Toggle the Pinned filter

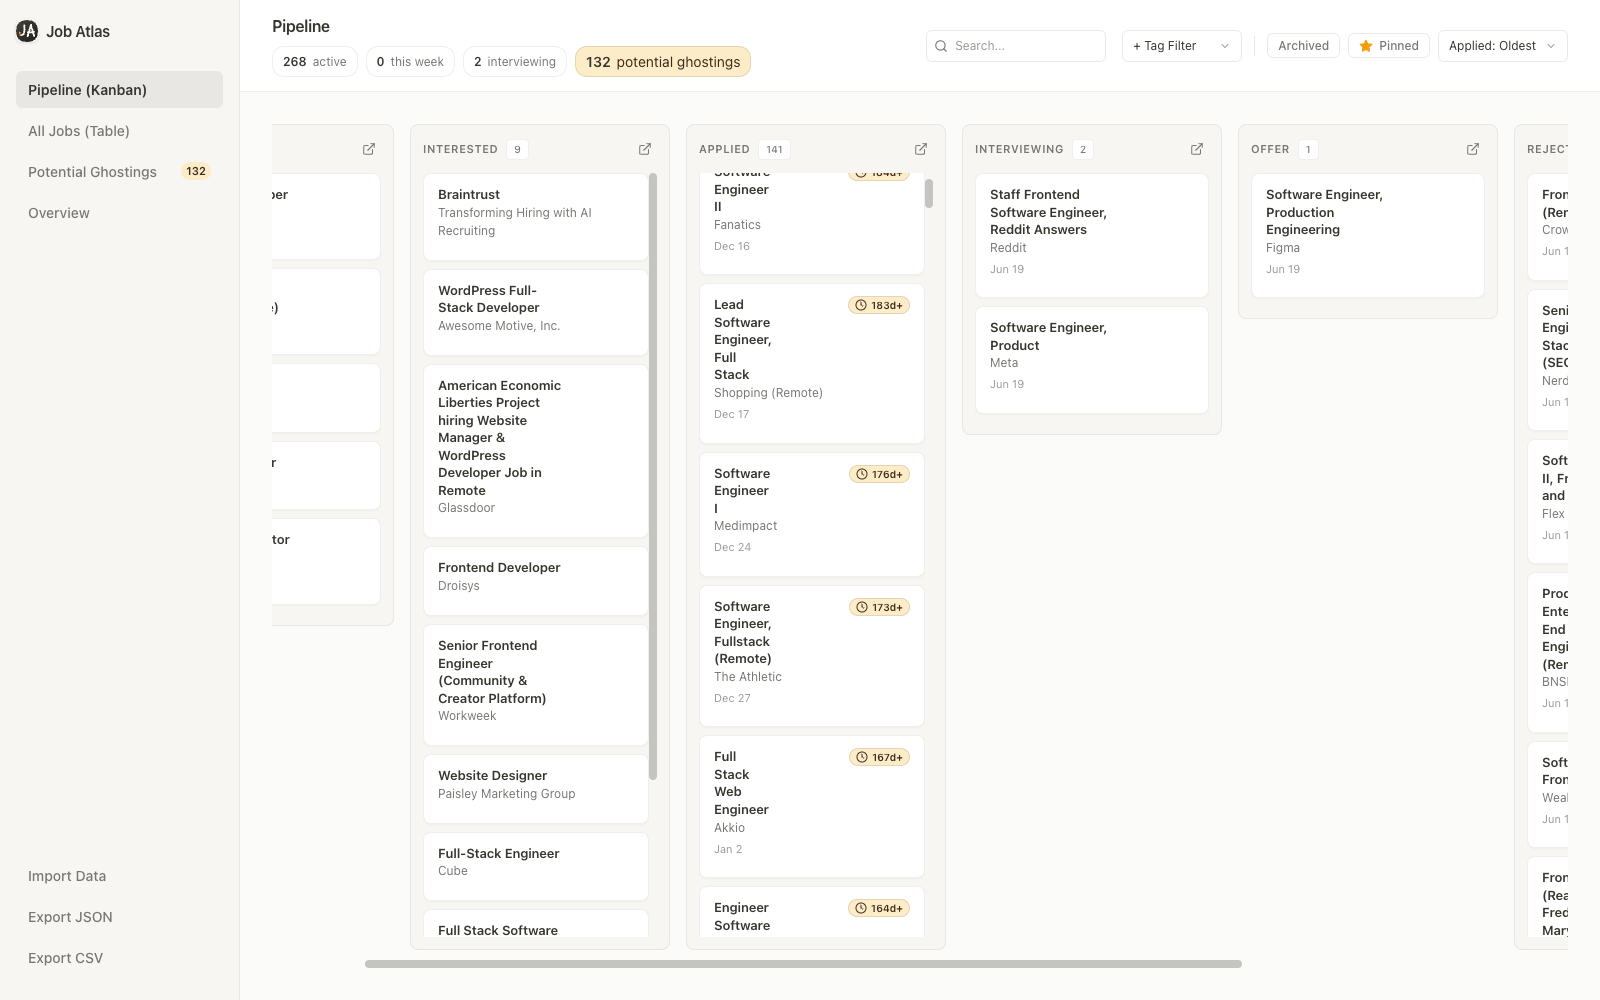pos(1389,46)
